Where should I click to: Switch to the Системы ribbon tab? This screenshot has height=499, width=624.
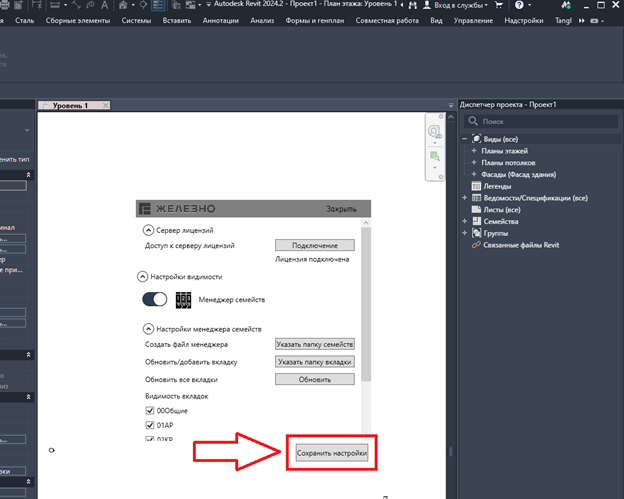tap(136, 20)
